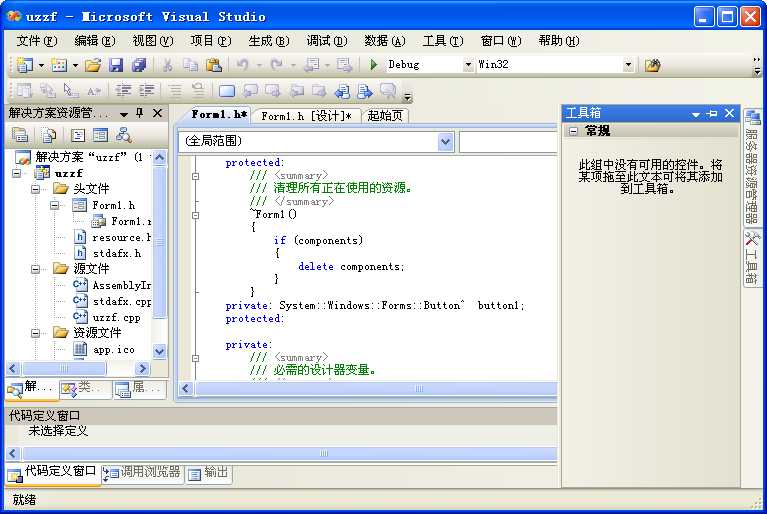Collapse the 资源文件 folder node
Image resolution: width=767 pixels, height=514 pixels.
click(x=36, y=333)
